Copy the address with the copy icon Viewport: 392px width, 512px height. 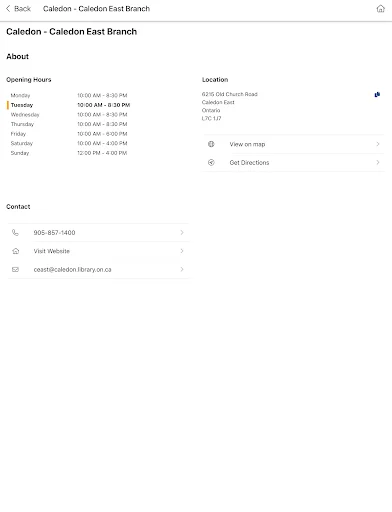click(377, 95)
